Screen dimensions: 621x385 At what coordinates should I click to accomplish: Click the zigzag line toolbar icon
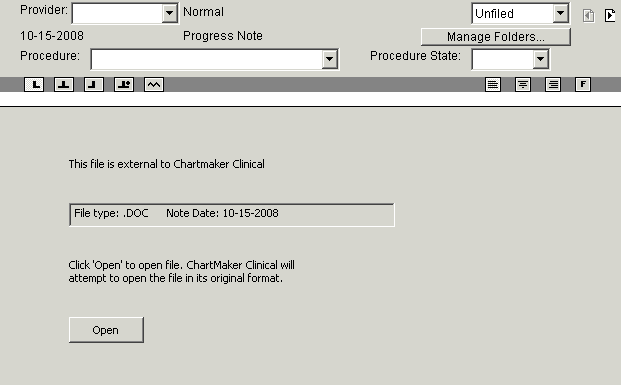154,84
